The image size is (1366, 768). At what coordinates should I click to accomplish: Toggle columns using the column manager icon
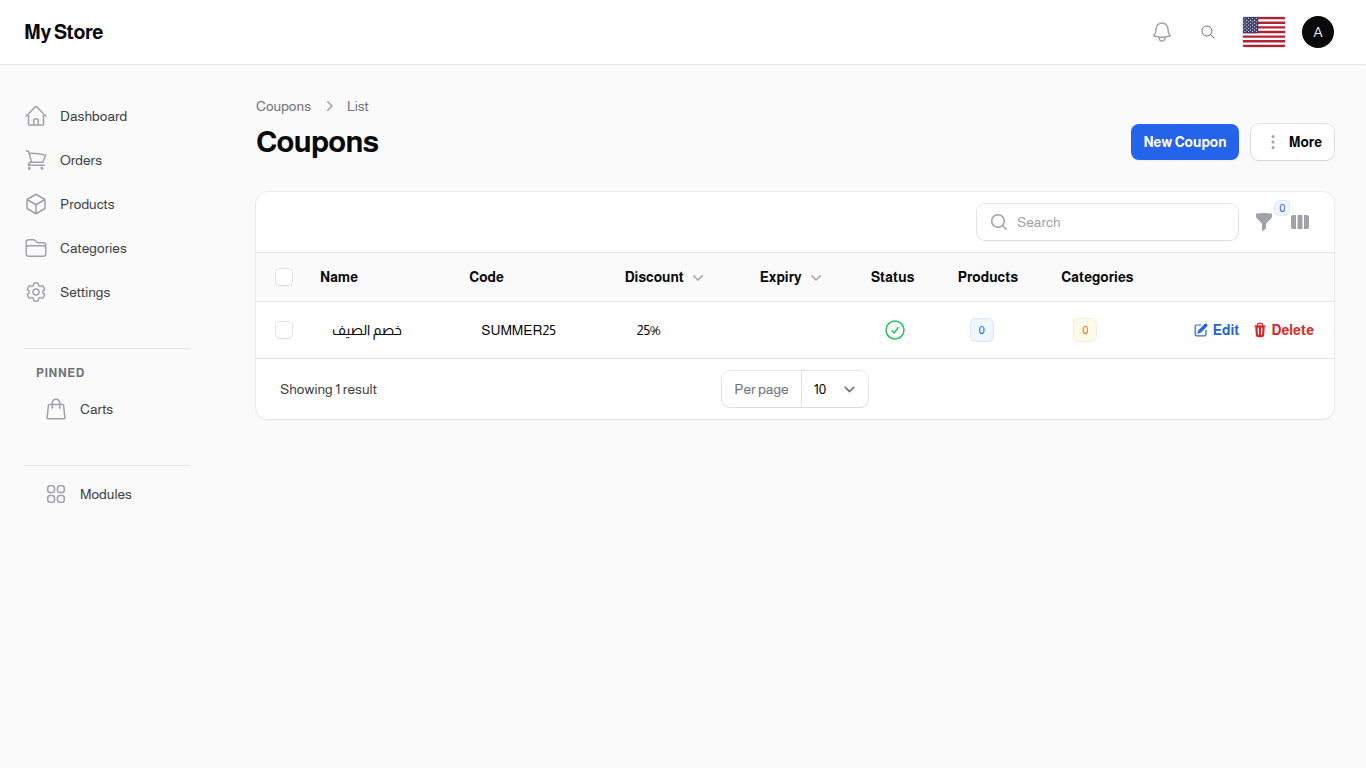1300,222
